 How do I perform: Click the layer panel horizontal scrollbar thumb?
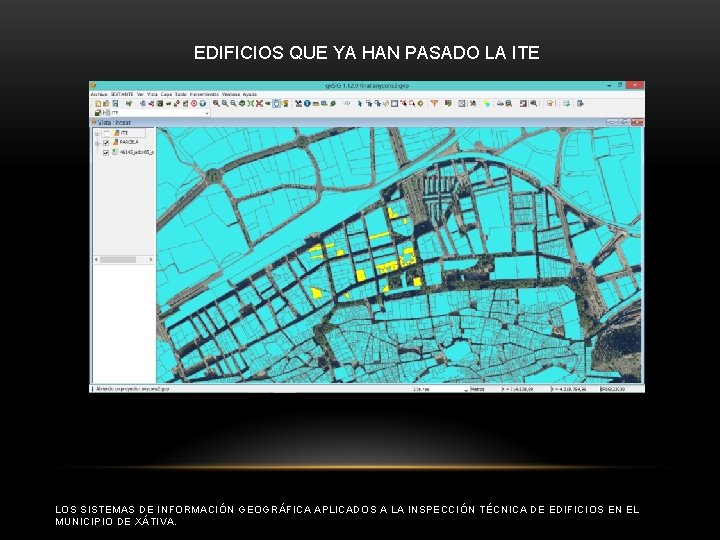pos(118,260)
